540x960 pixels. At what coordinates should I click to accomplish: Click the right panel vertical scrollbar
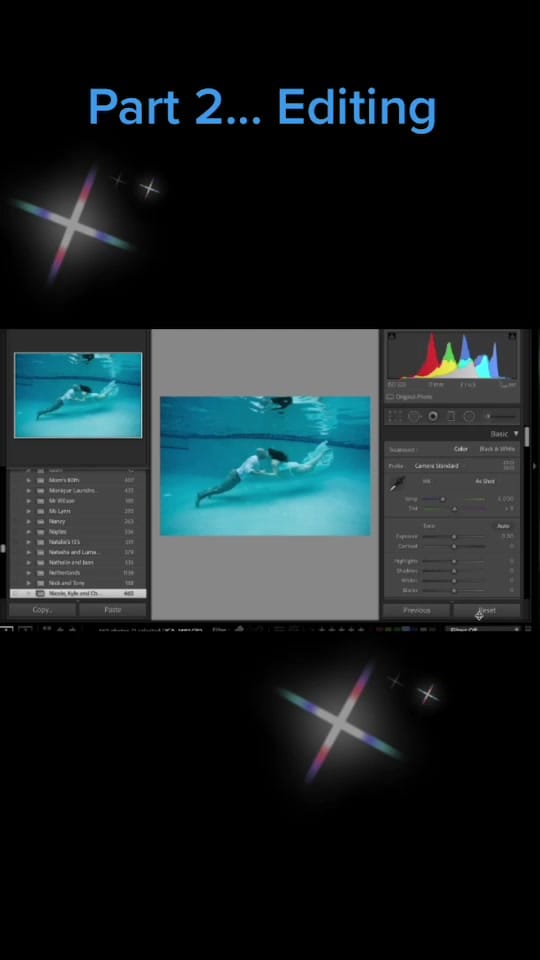[527, 437]
